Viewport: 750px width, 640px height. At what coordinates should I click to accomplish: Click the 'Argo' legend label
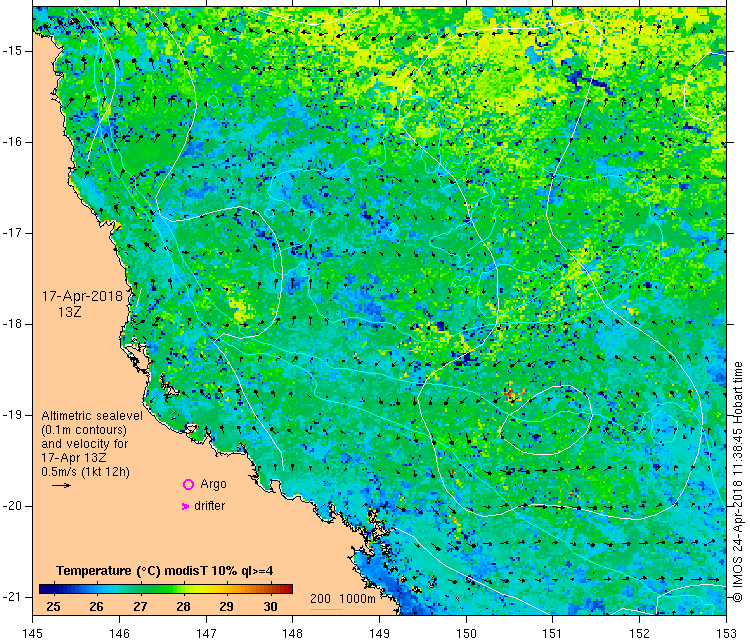point(213,485)
